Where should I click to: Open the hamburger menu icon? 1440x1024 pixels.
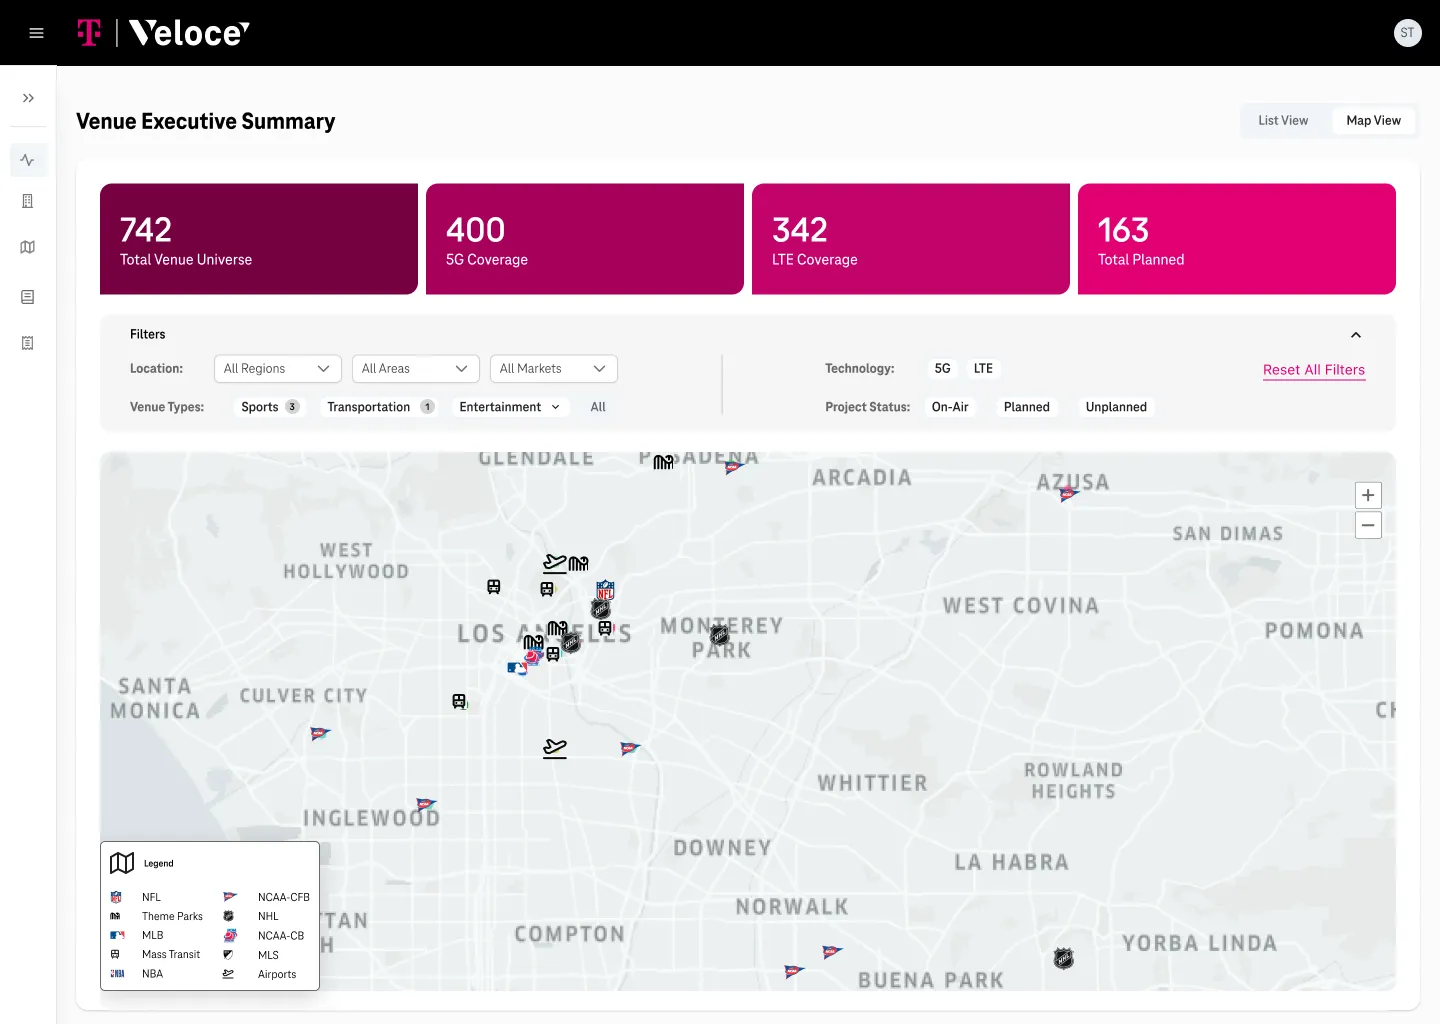[37, 33]
